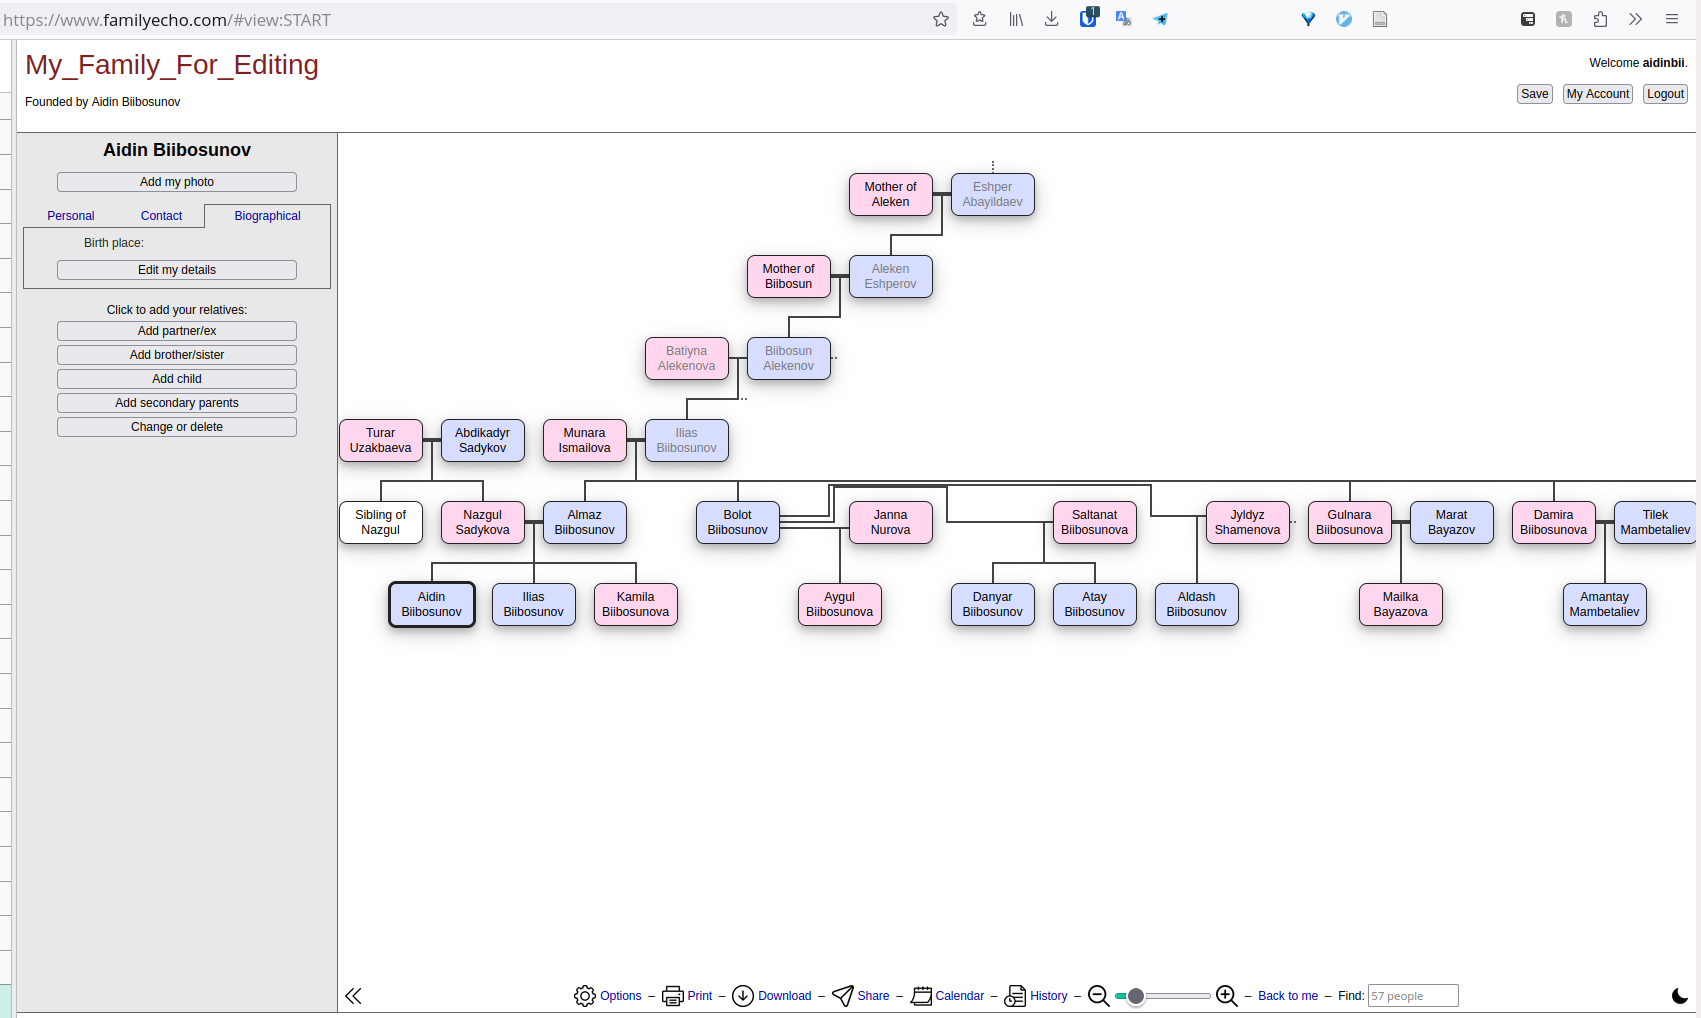Select the Biographical tab
The height and width of the screenshot is (1018, 1701).
point(267,216)
